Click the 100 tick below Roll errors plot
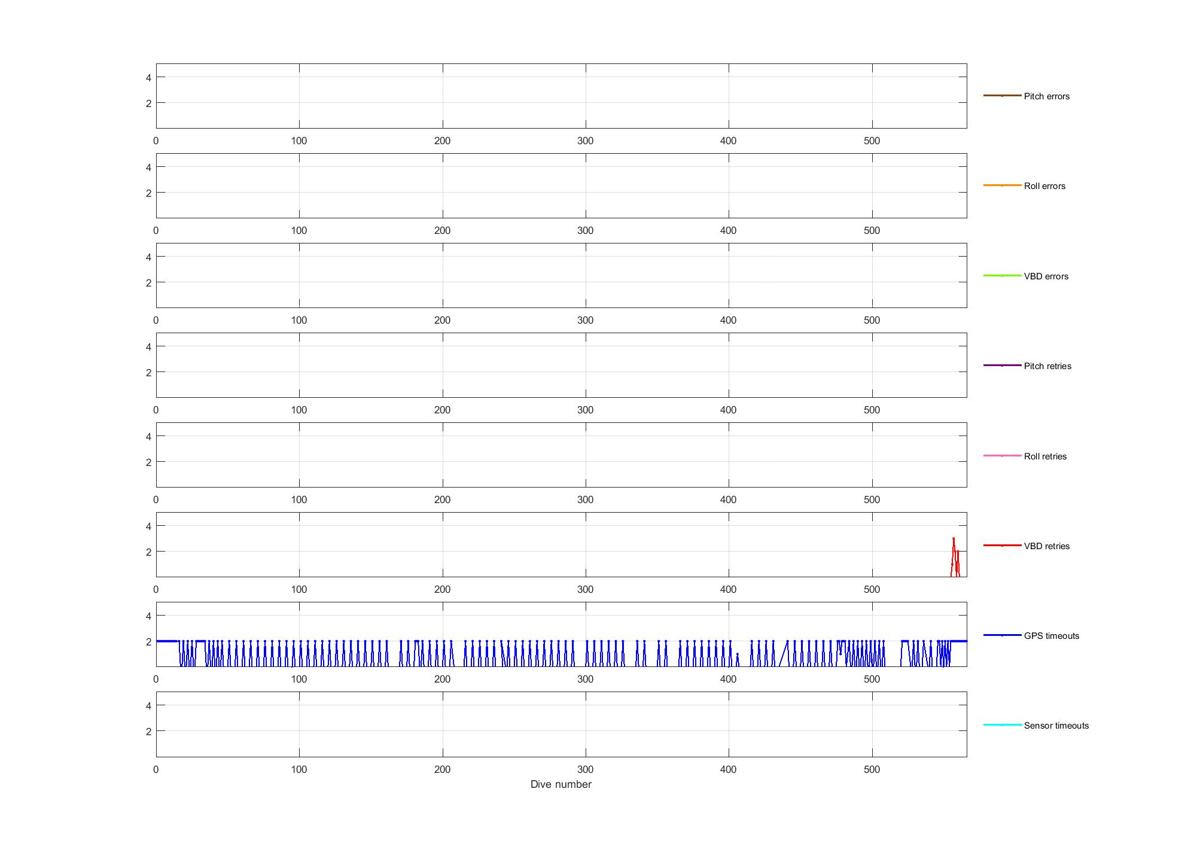1200x851 pixels. point(299,231)
